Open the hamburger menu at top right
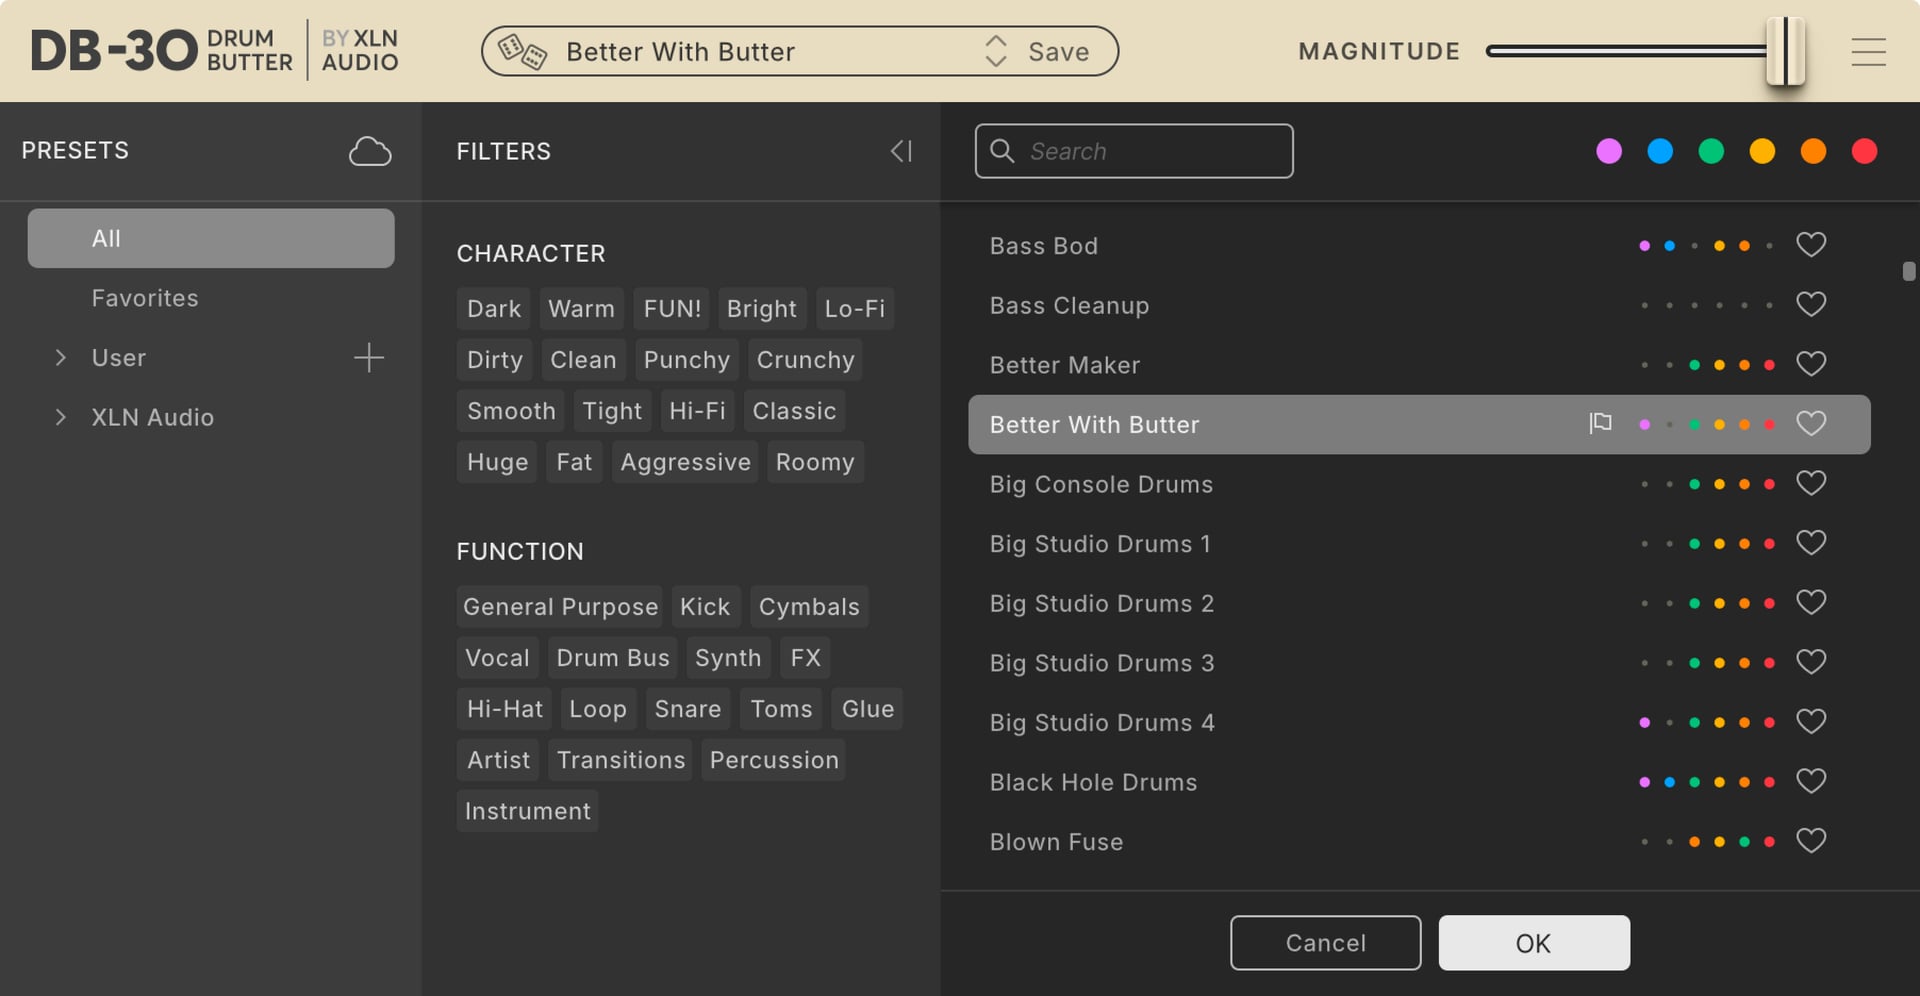The image size is (1920, 996). click(1868, 51)
